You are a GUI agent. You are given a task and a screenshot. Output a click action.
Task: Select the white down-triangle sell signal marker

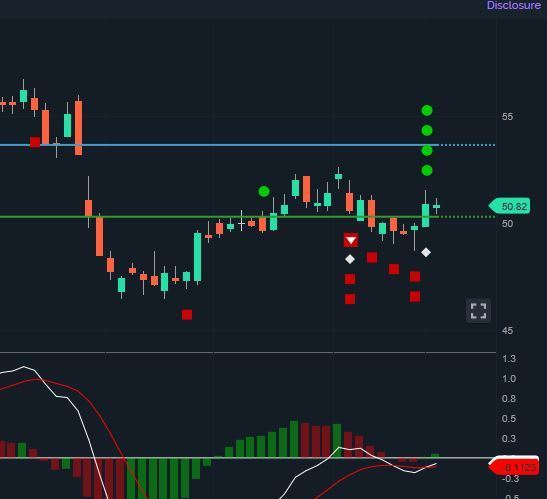click(x=351, y=240)
